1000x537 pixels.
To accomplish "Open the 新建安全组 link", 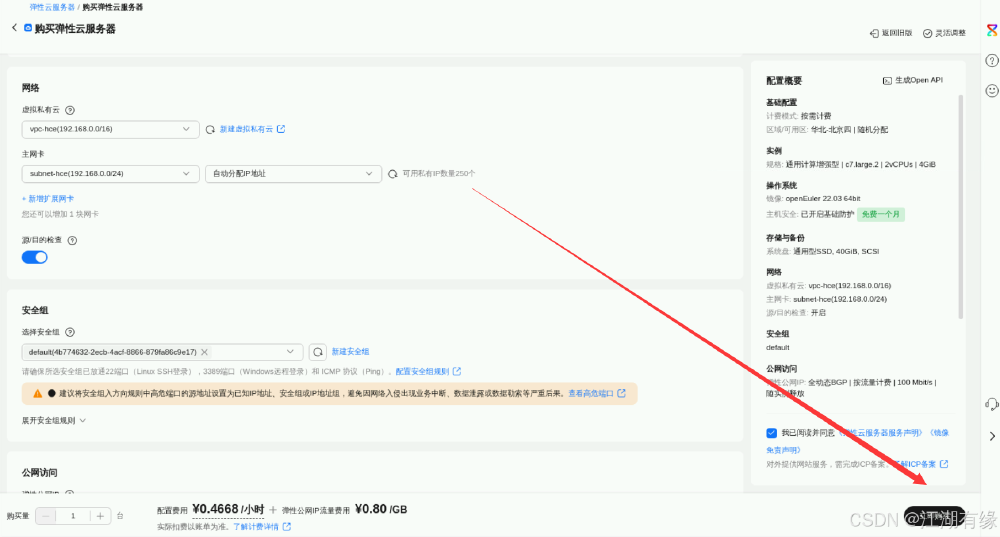I will (x=350, y=351).
